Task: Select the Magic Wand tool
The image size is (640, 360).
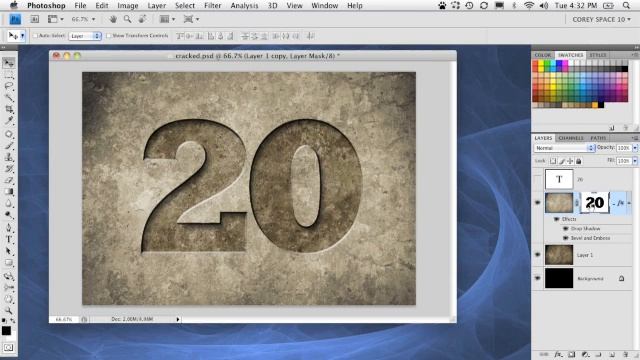Action: pos(9,98)
